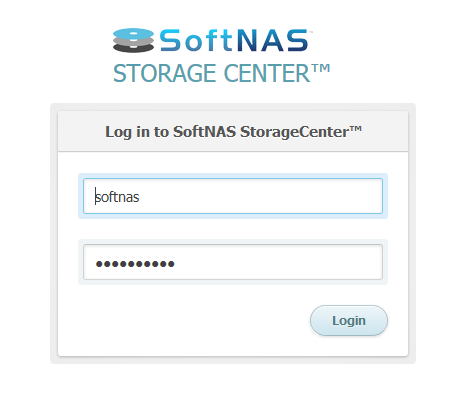Focus the username input field

pyautogui.click(x=233, y=196)
